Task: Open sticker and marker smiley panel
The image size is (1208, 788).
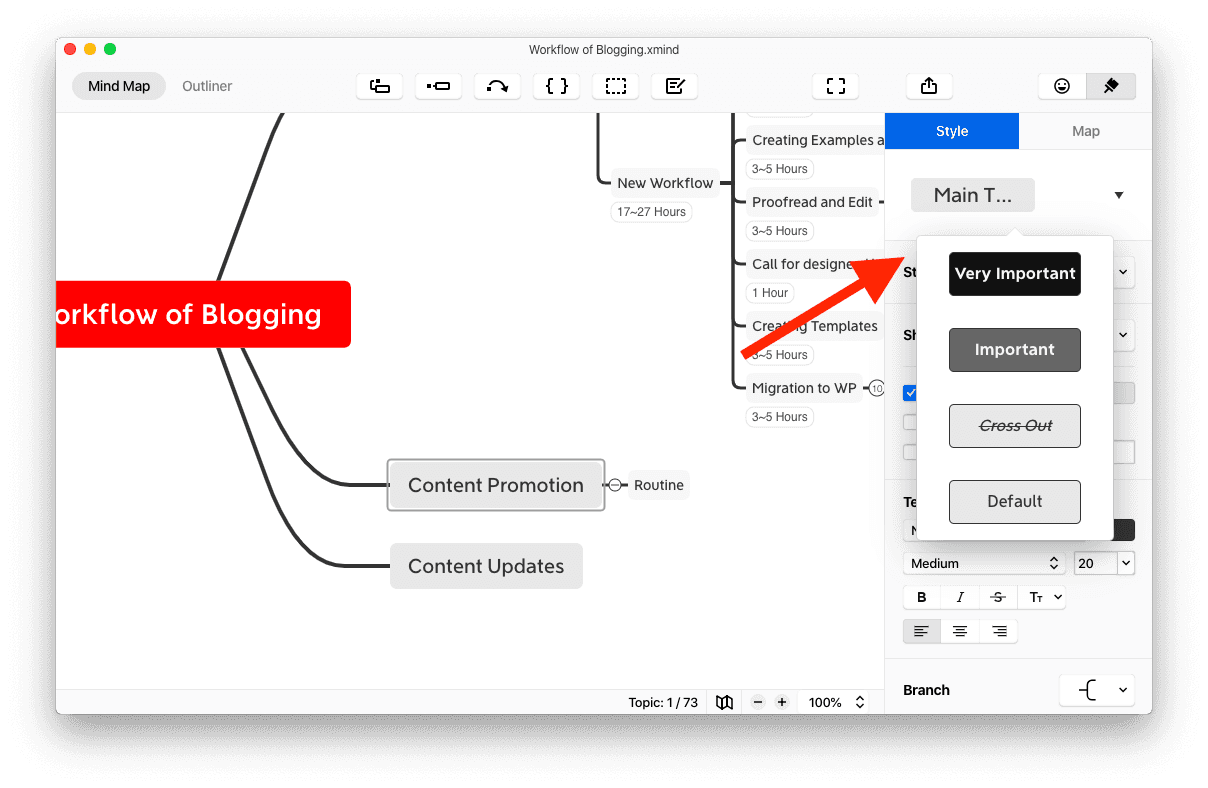Action: coord(1062,86)
